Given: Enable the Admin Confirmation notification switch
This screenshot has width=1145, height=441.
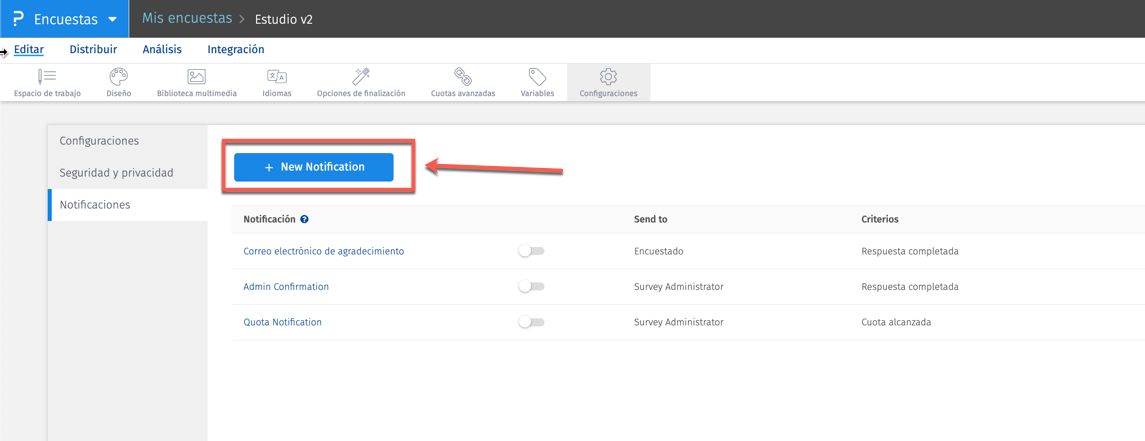Looking at the screenshot, I should (531, 287).
